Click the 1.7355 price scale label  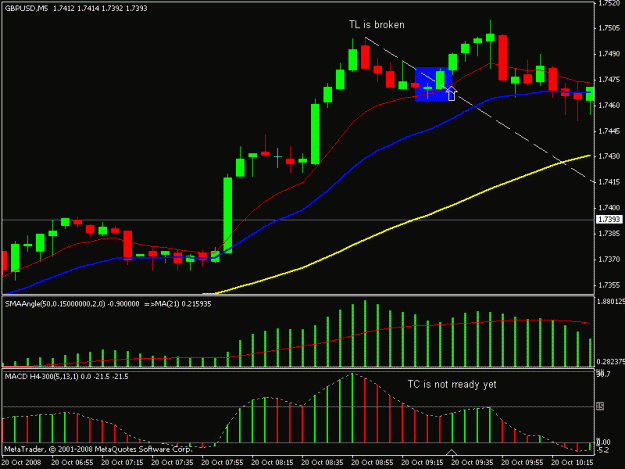pos(609,285)
